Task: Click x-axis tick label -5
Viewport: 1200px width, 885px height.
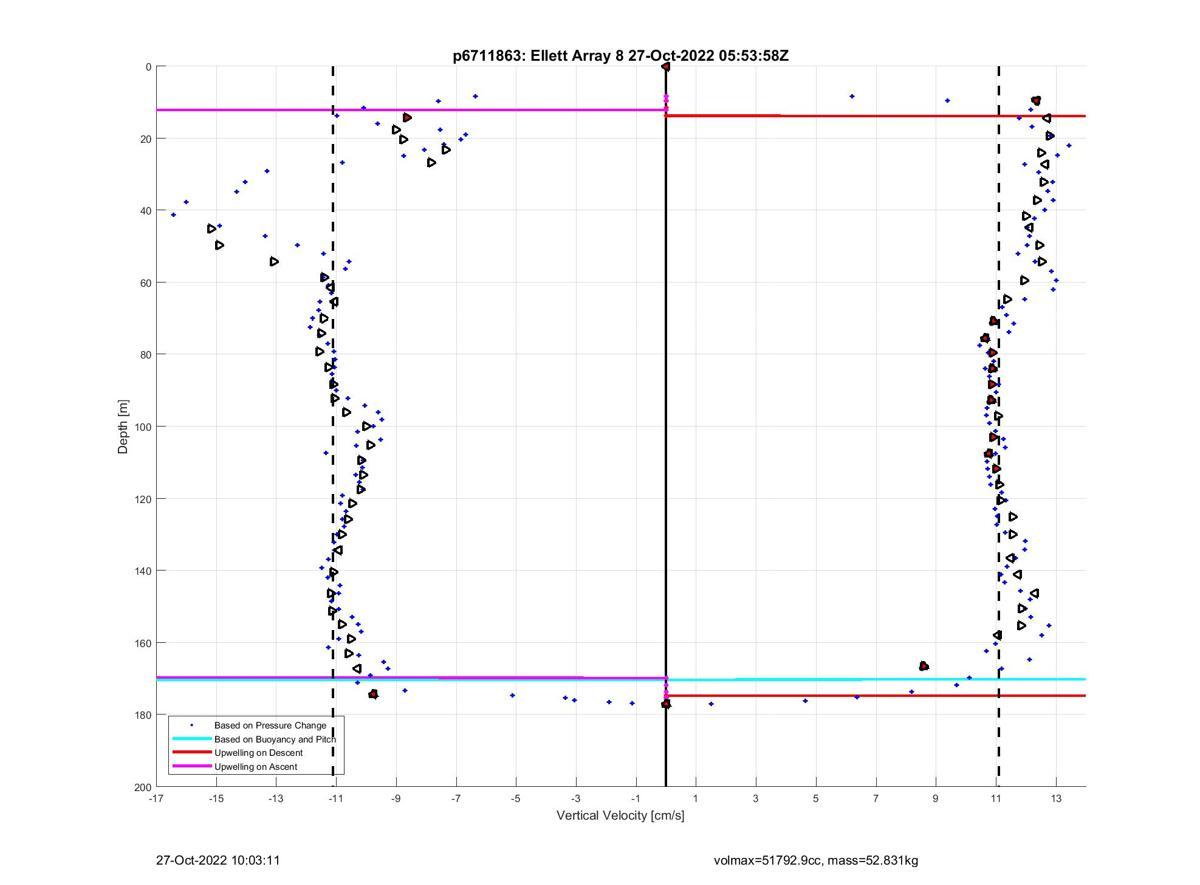Action: (516, 797)
